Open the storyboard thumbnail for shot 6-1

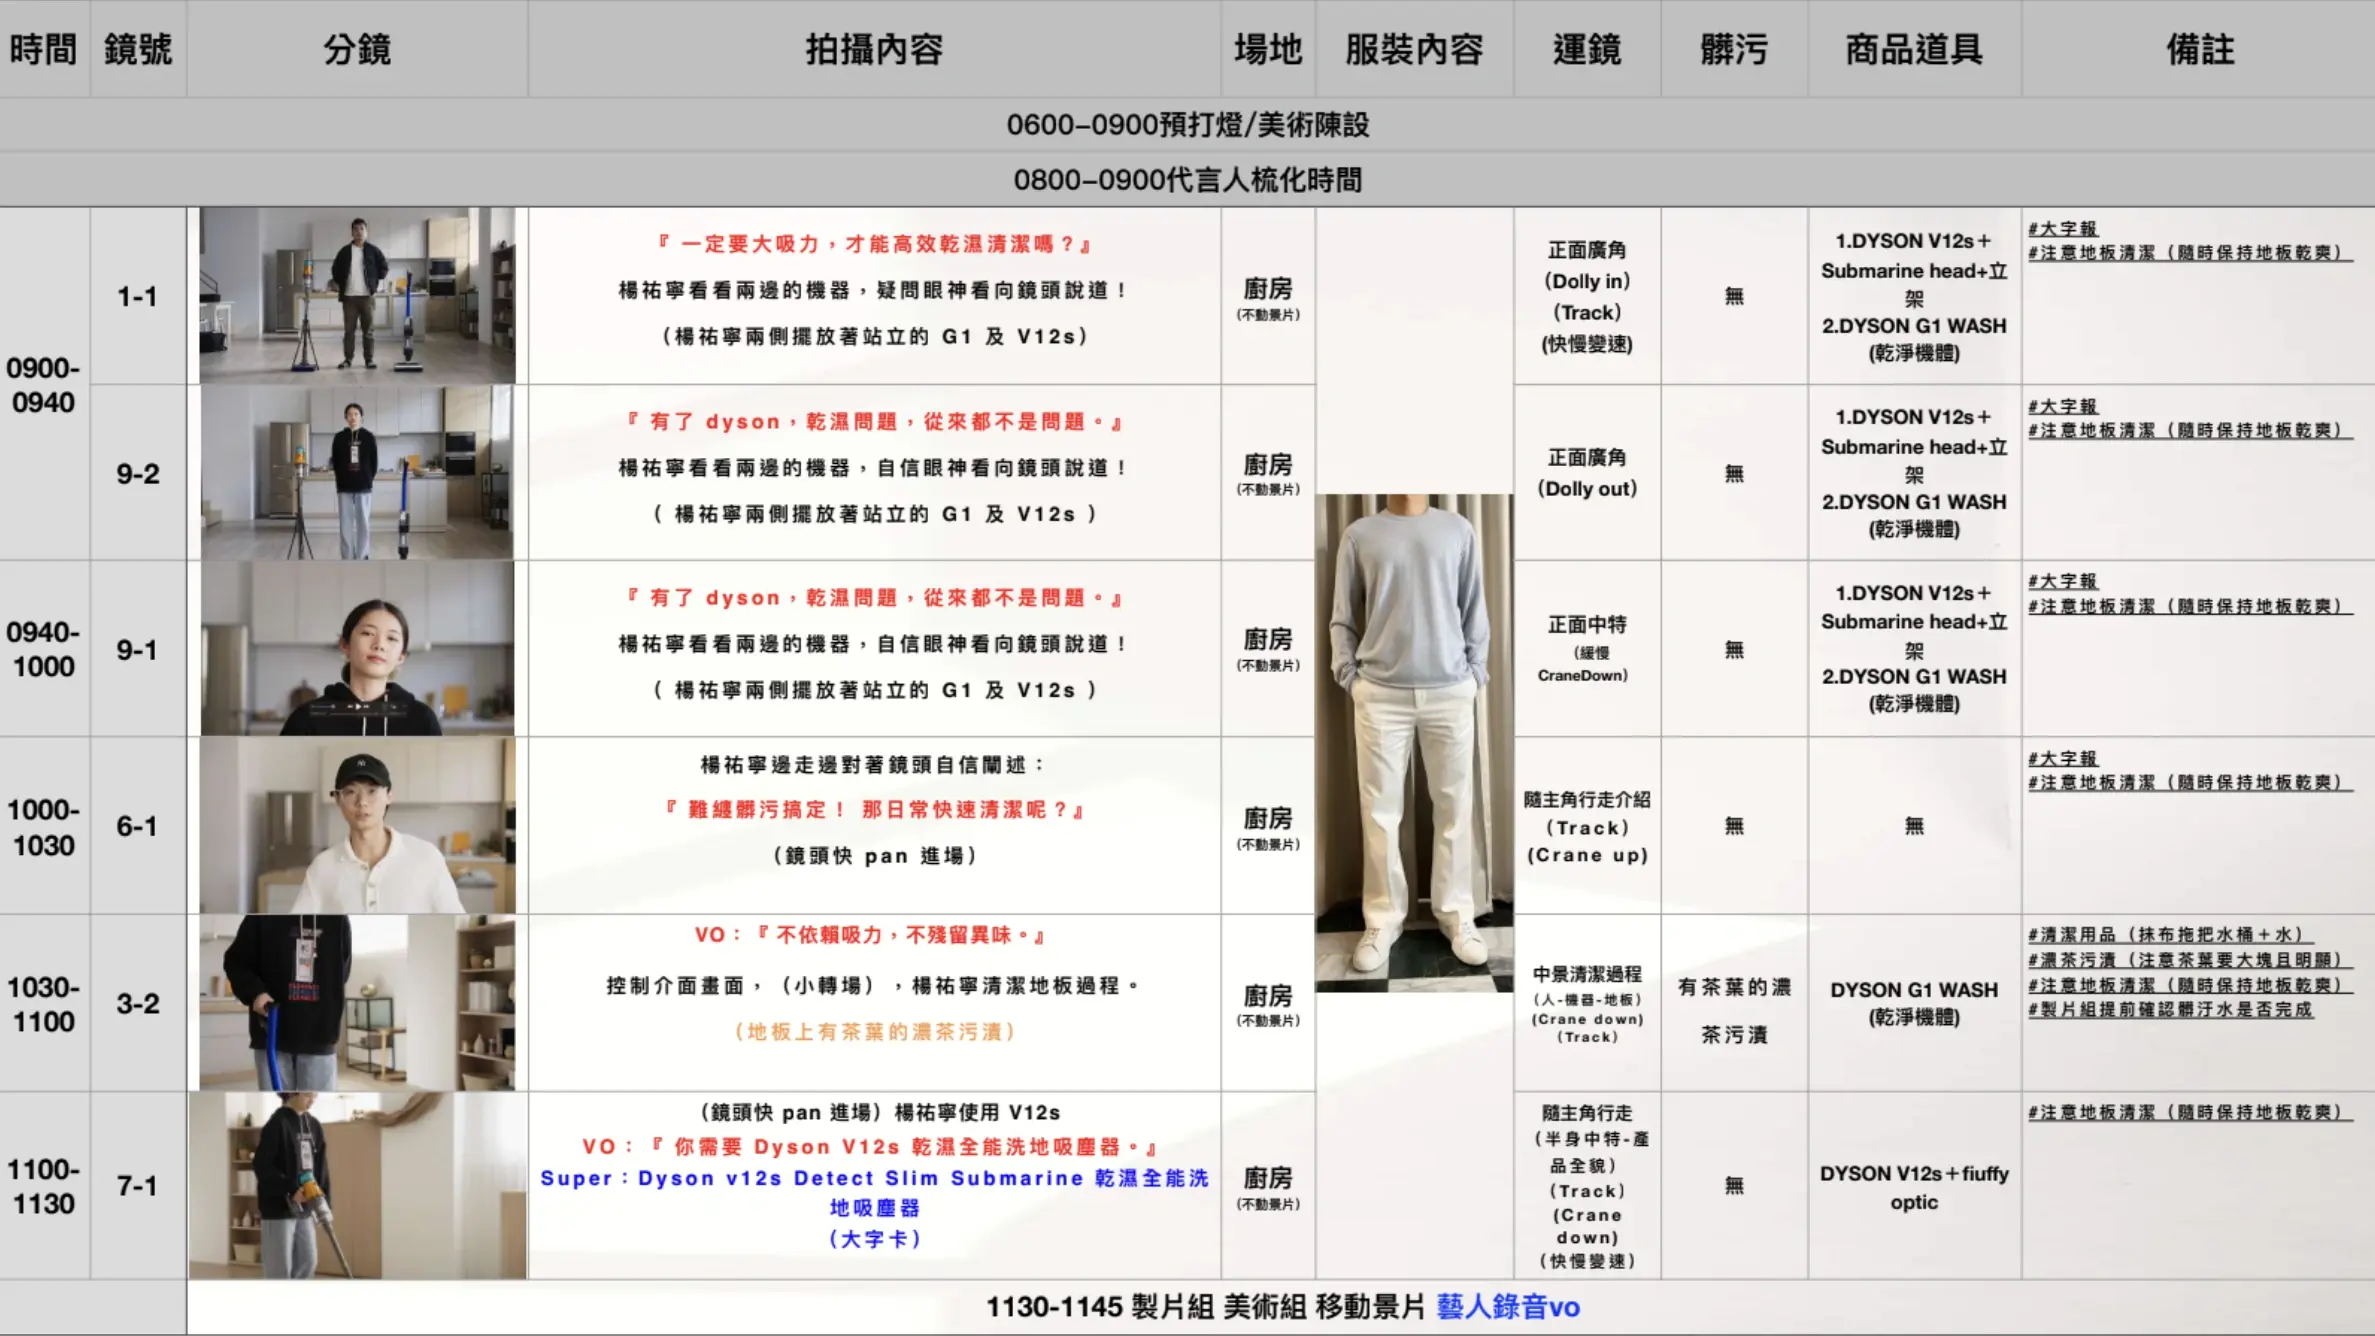coord(357,825)
